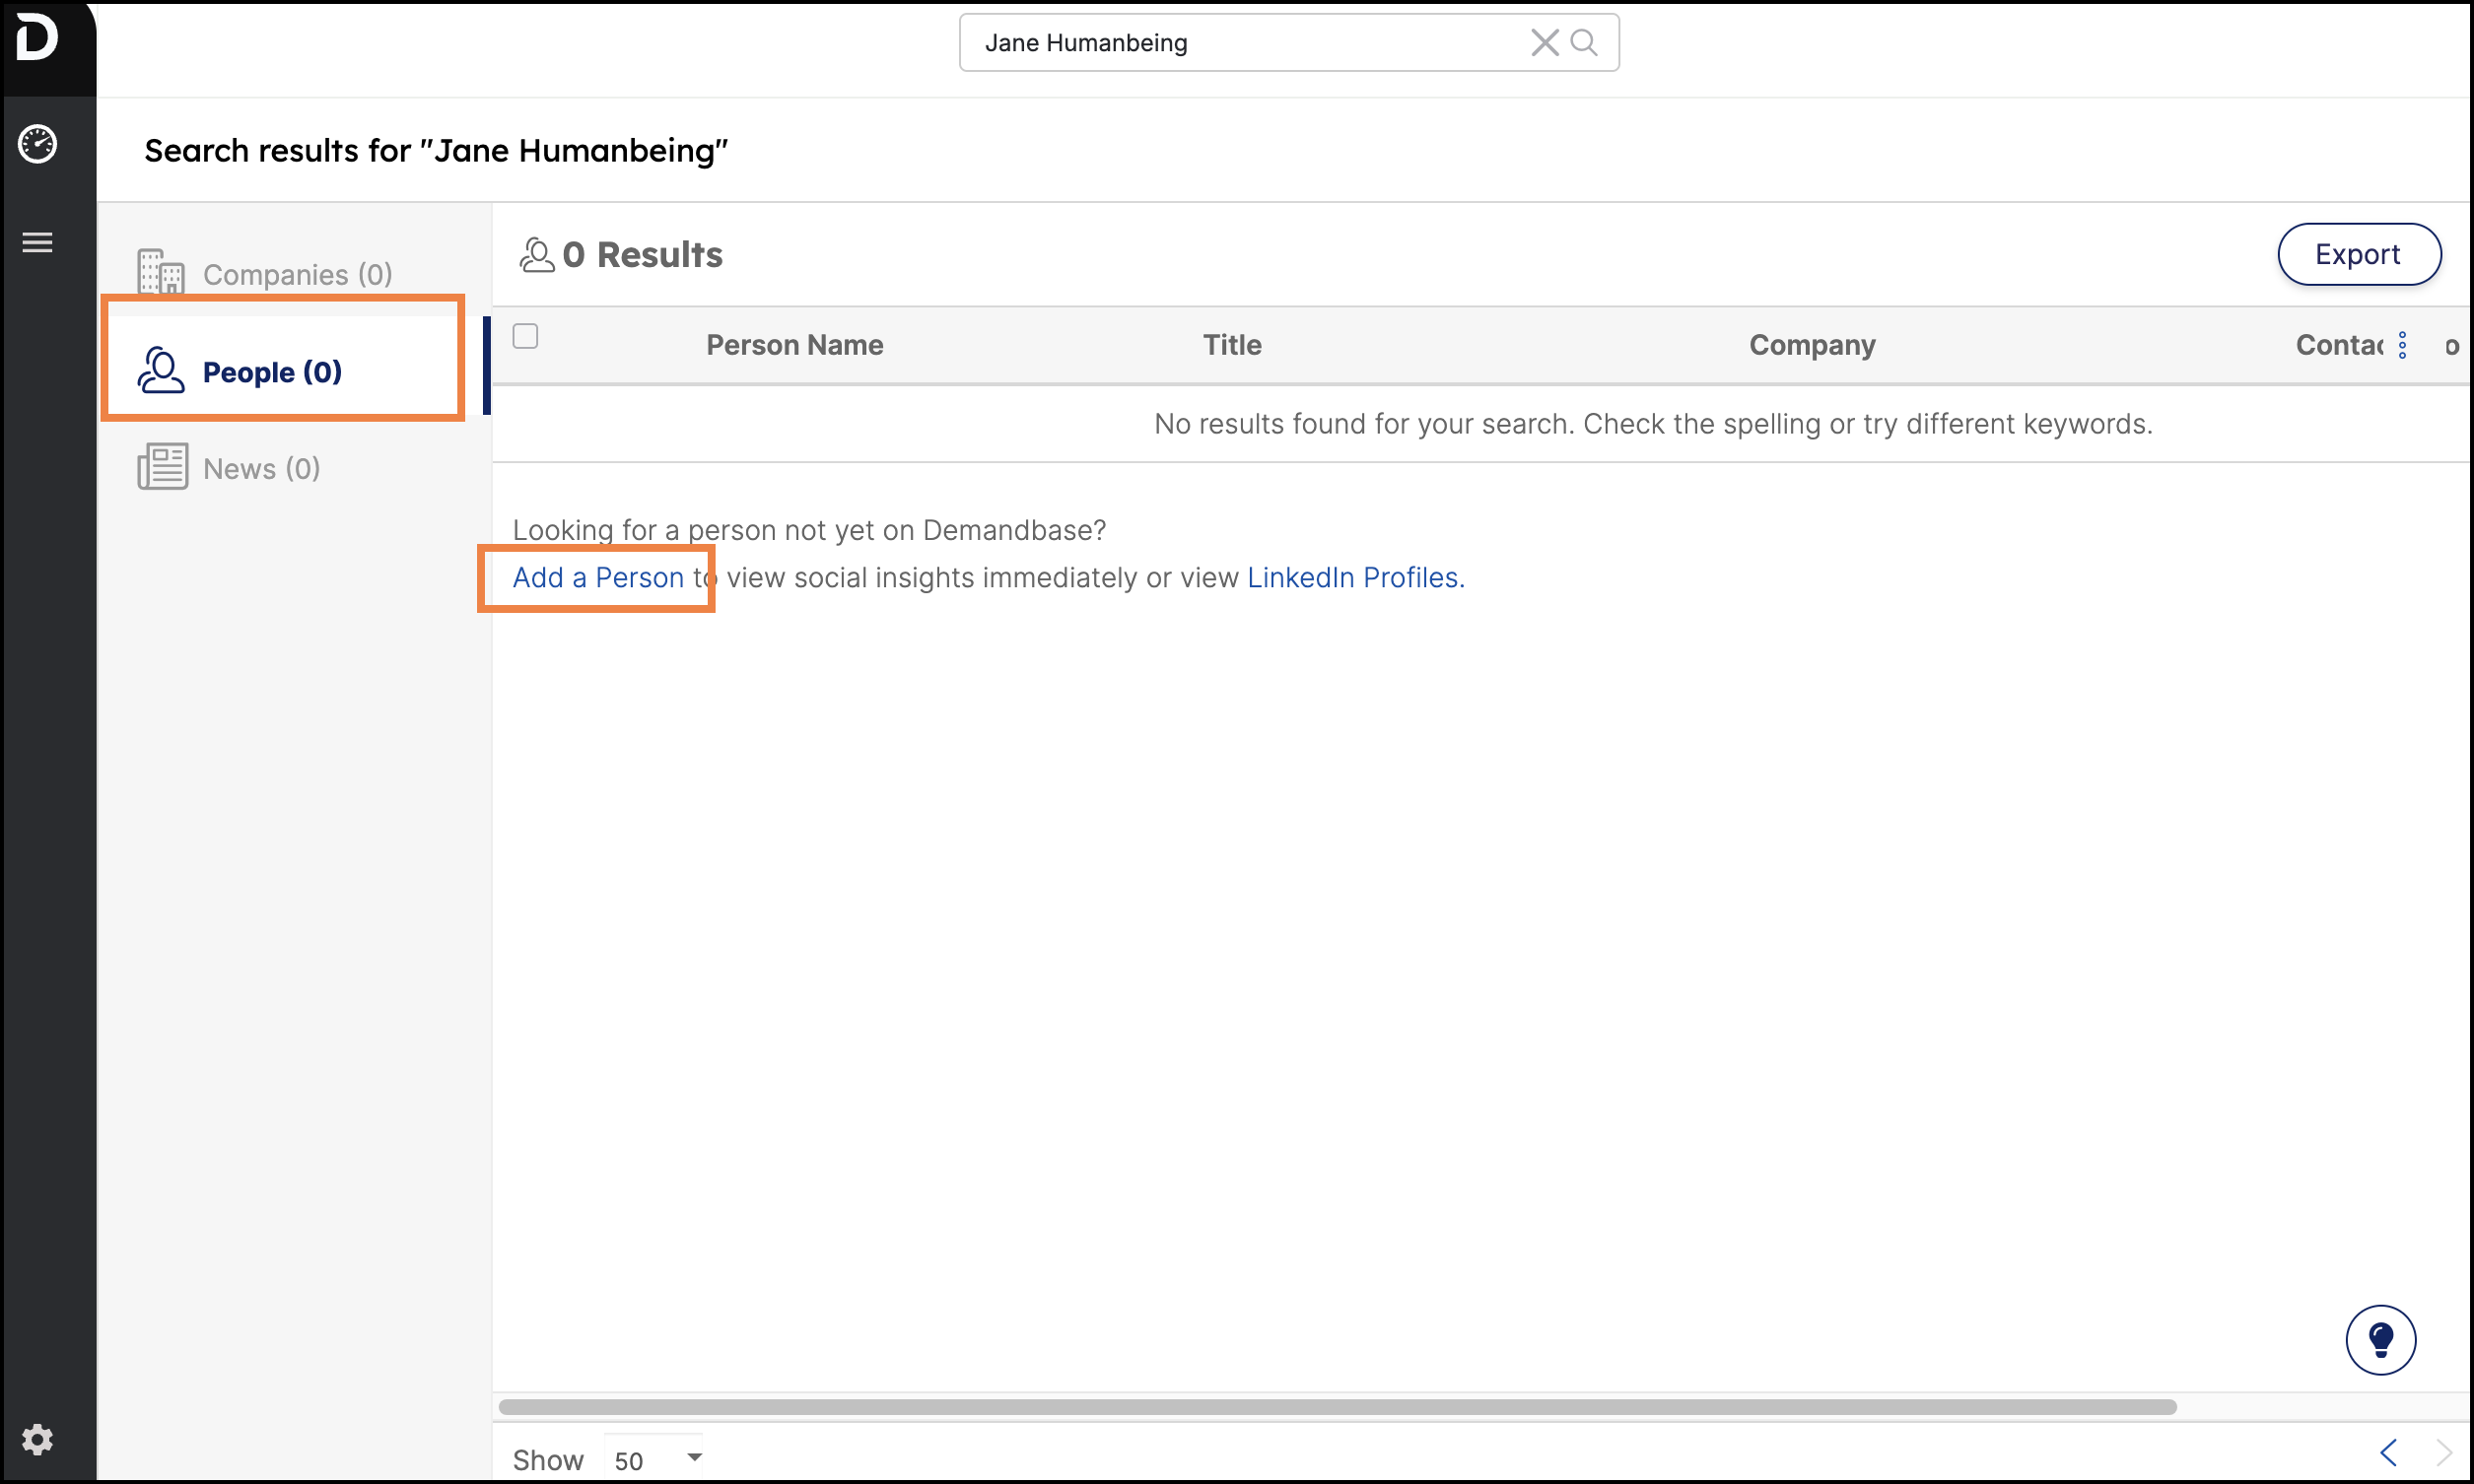
Task: Open the LinkedIn Profiles link
Action: click(1355, 577)
